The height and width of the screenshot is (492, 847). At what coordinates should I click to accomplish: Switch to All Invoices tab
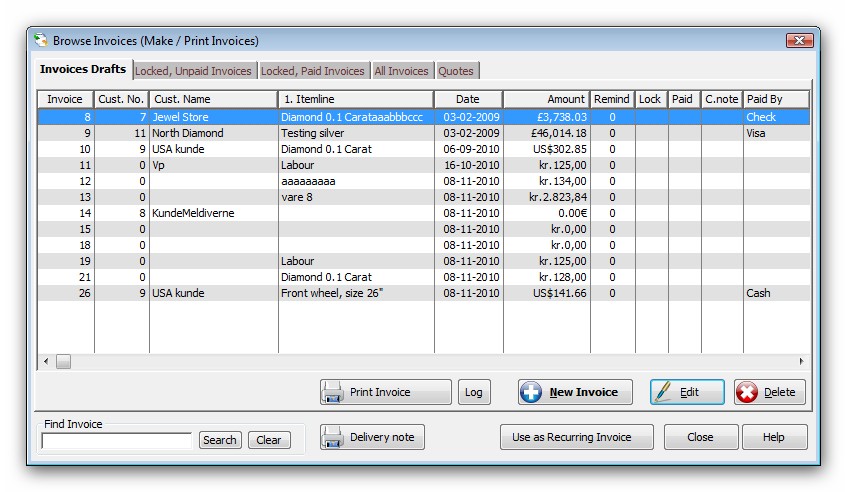[x=401, y=71]
